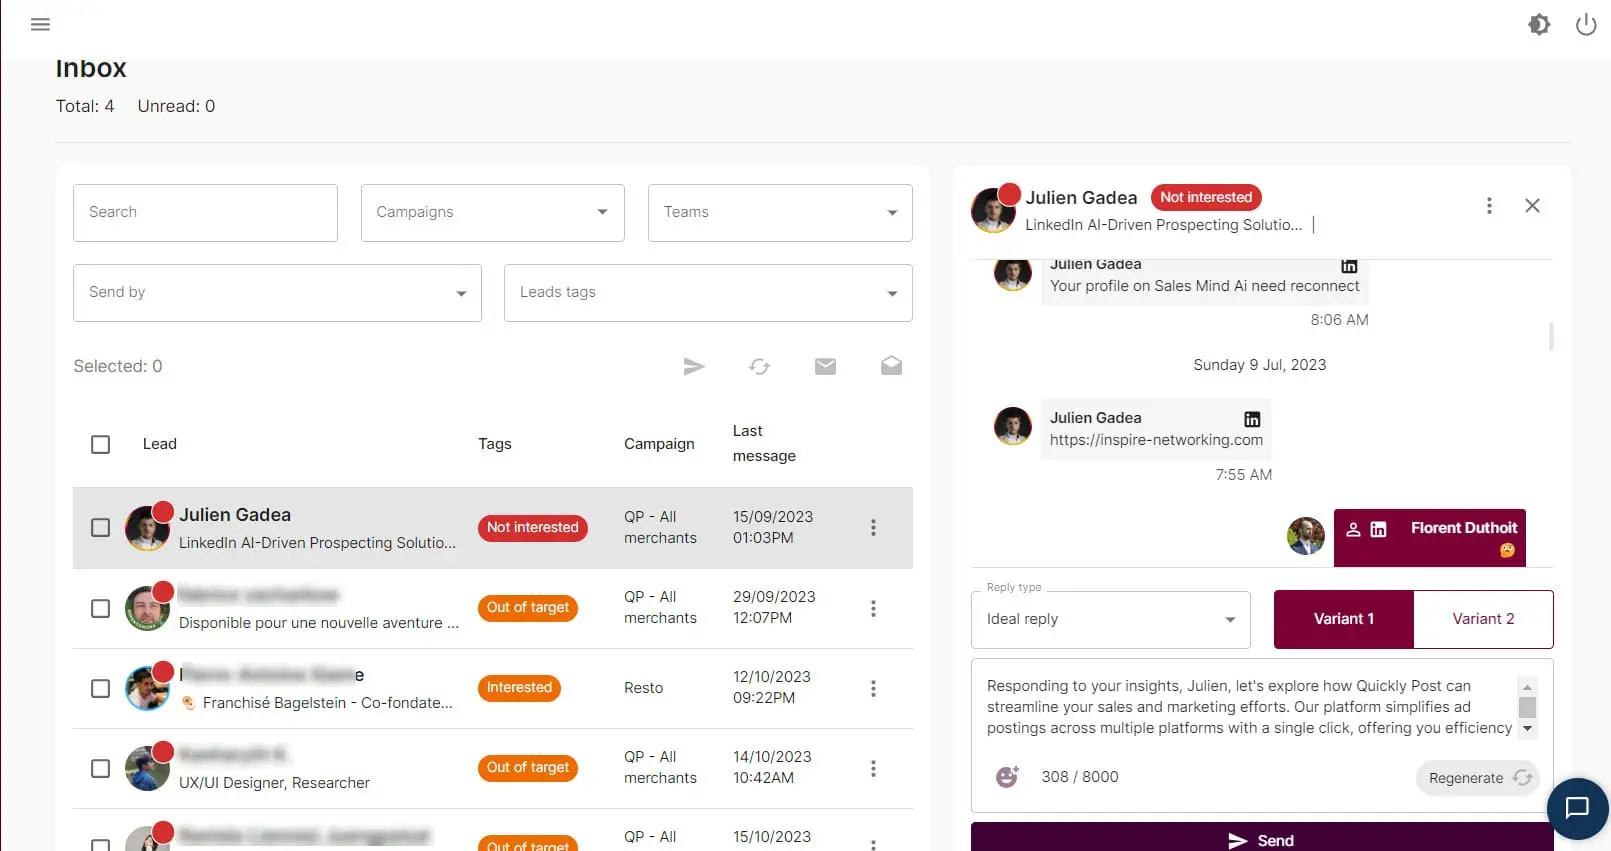The image size is (1611, 851).
Task: Close the Julien Gadea conversation panel
Action: pos(1532,205)
